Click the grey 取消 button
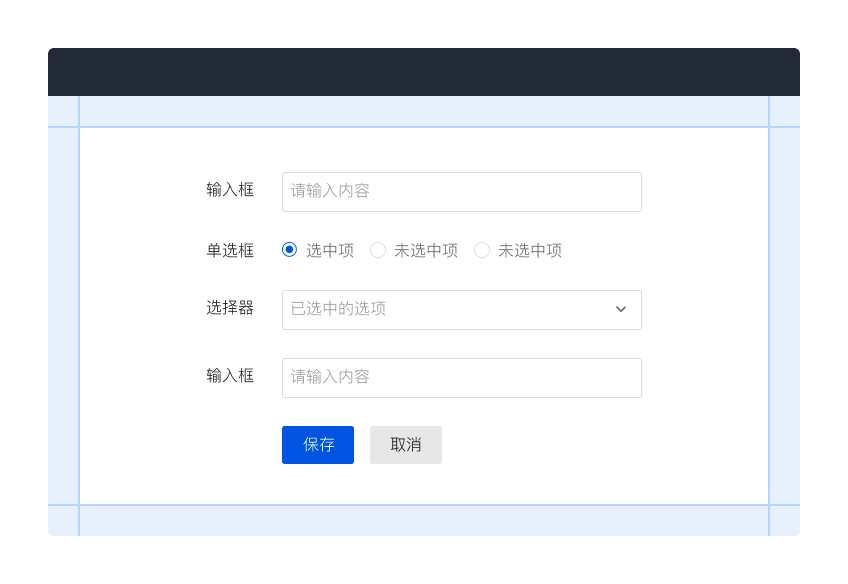The height and width of the screenshot is (584, 848). (x=406, y=445)
